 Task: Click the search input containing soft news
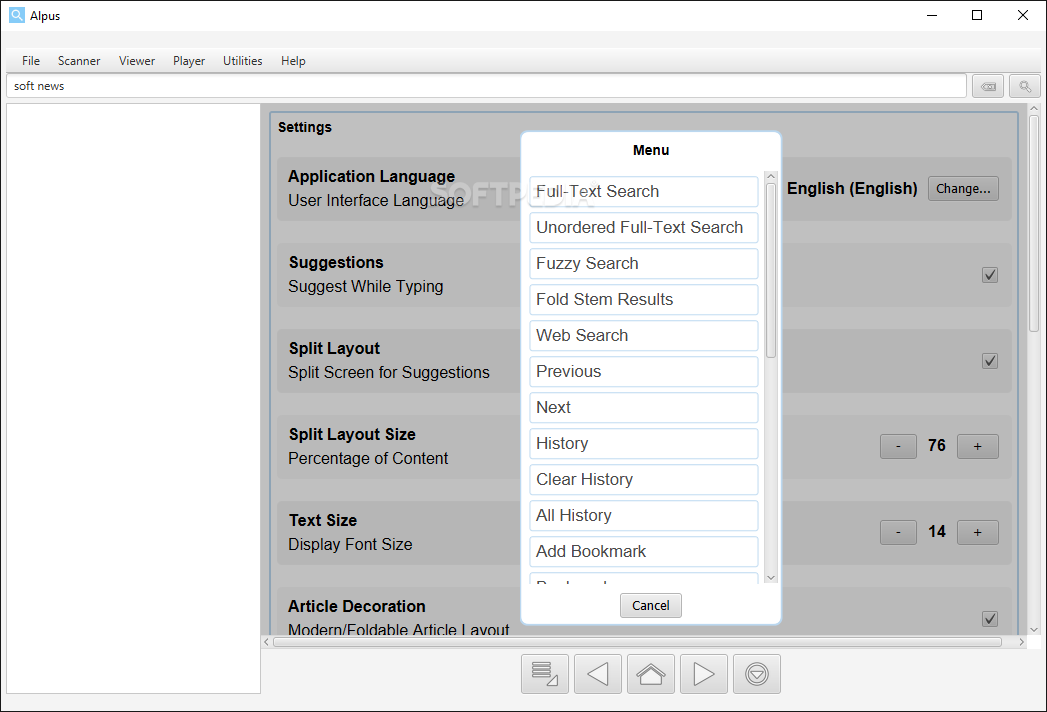pyautogui.click(x=486, y=86)
